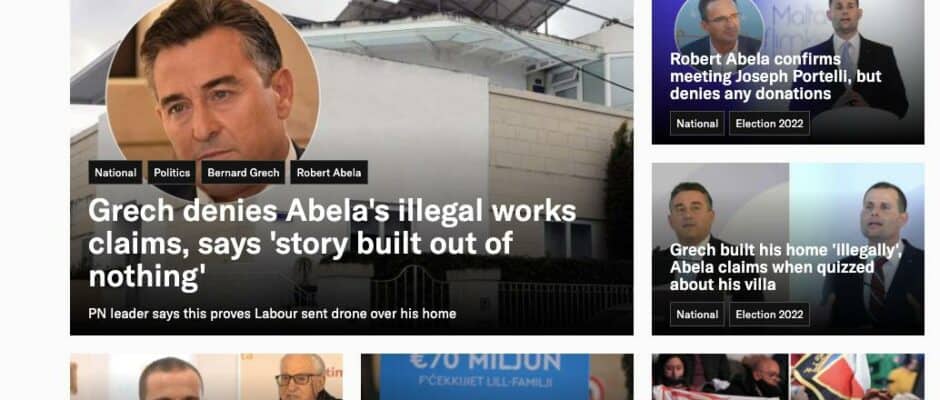Image resolution: width=940 pixels, height=400 pixels.
Task: Open the National tag on main story
Action: (115, 173)
